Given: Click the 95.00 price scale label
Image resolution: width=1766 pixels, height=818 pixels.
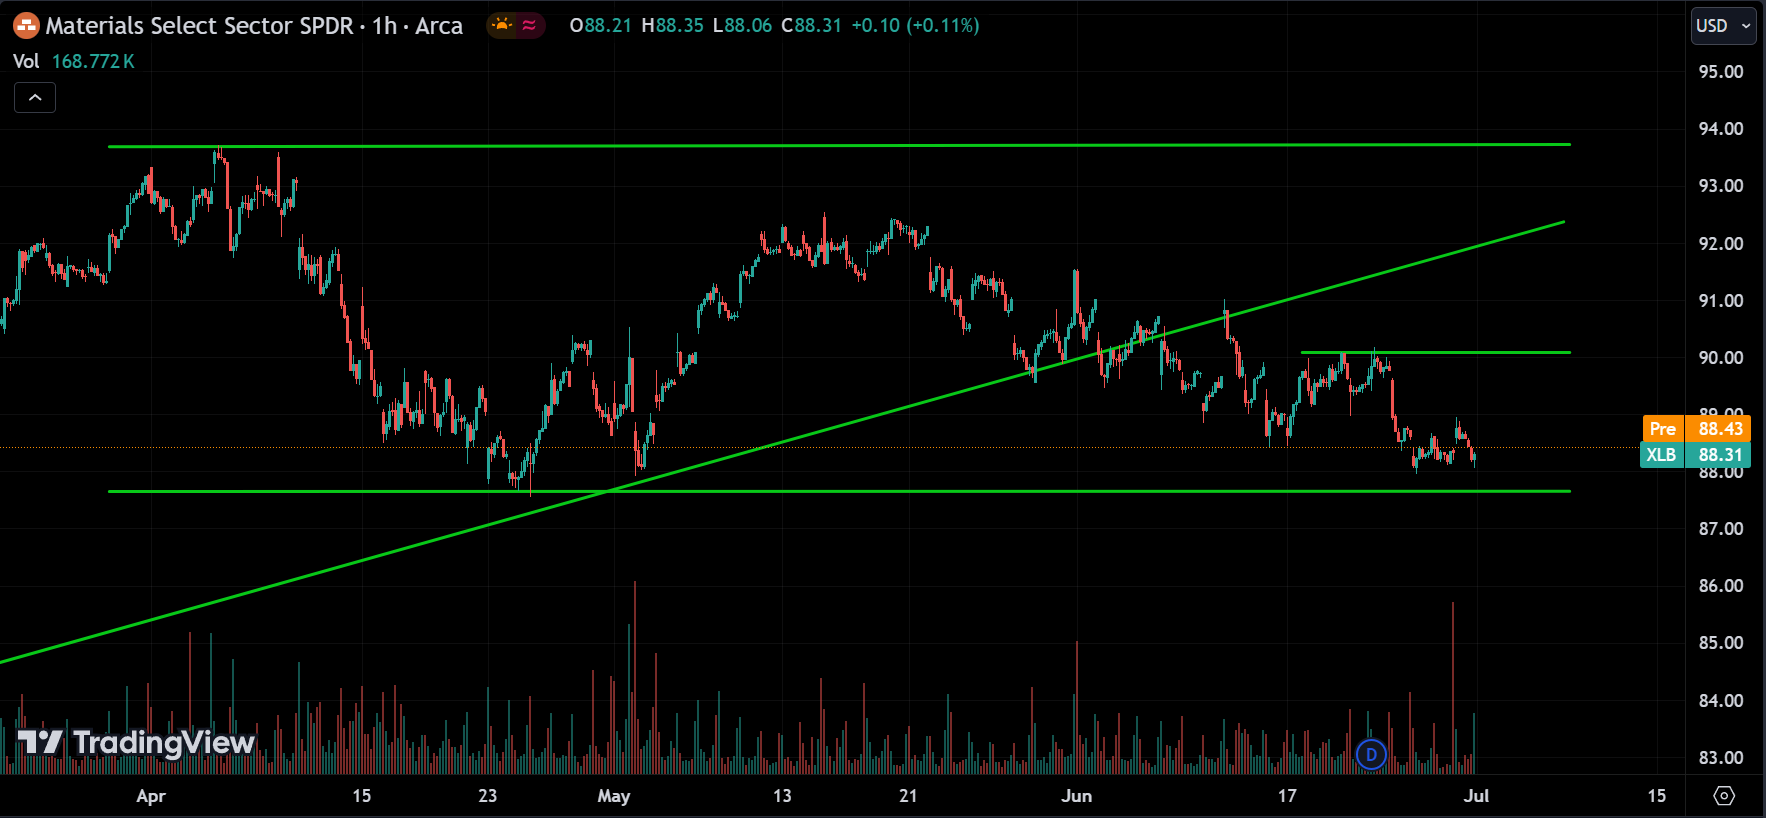Looking at the screenshot, I should (1721, 72).
